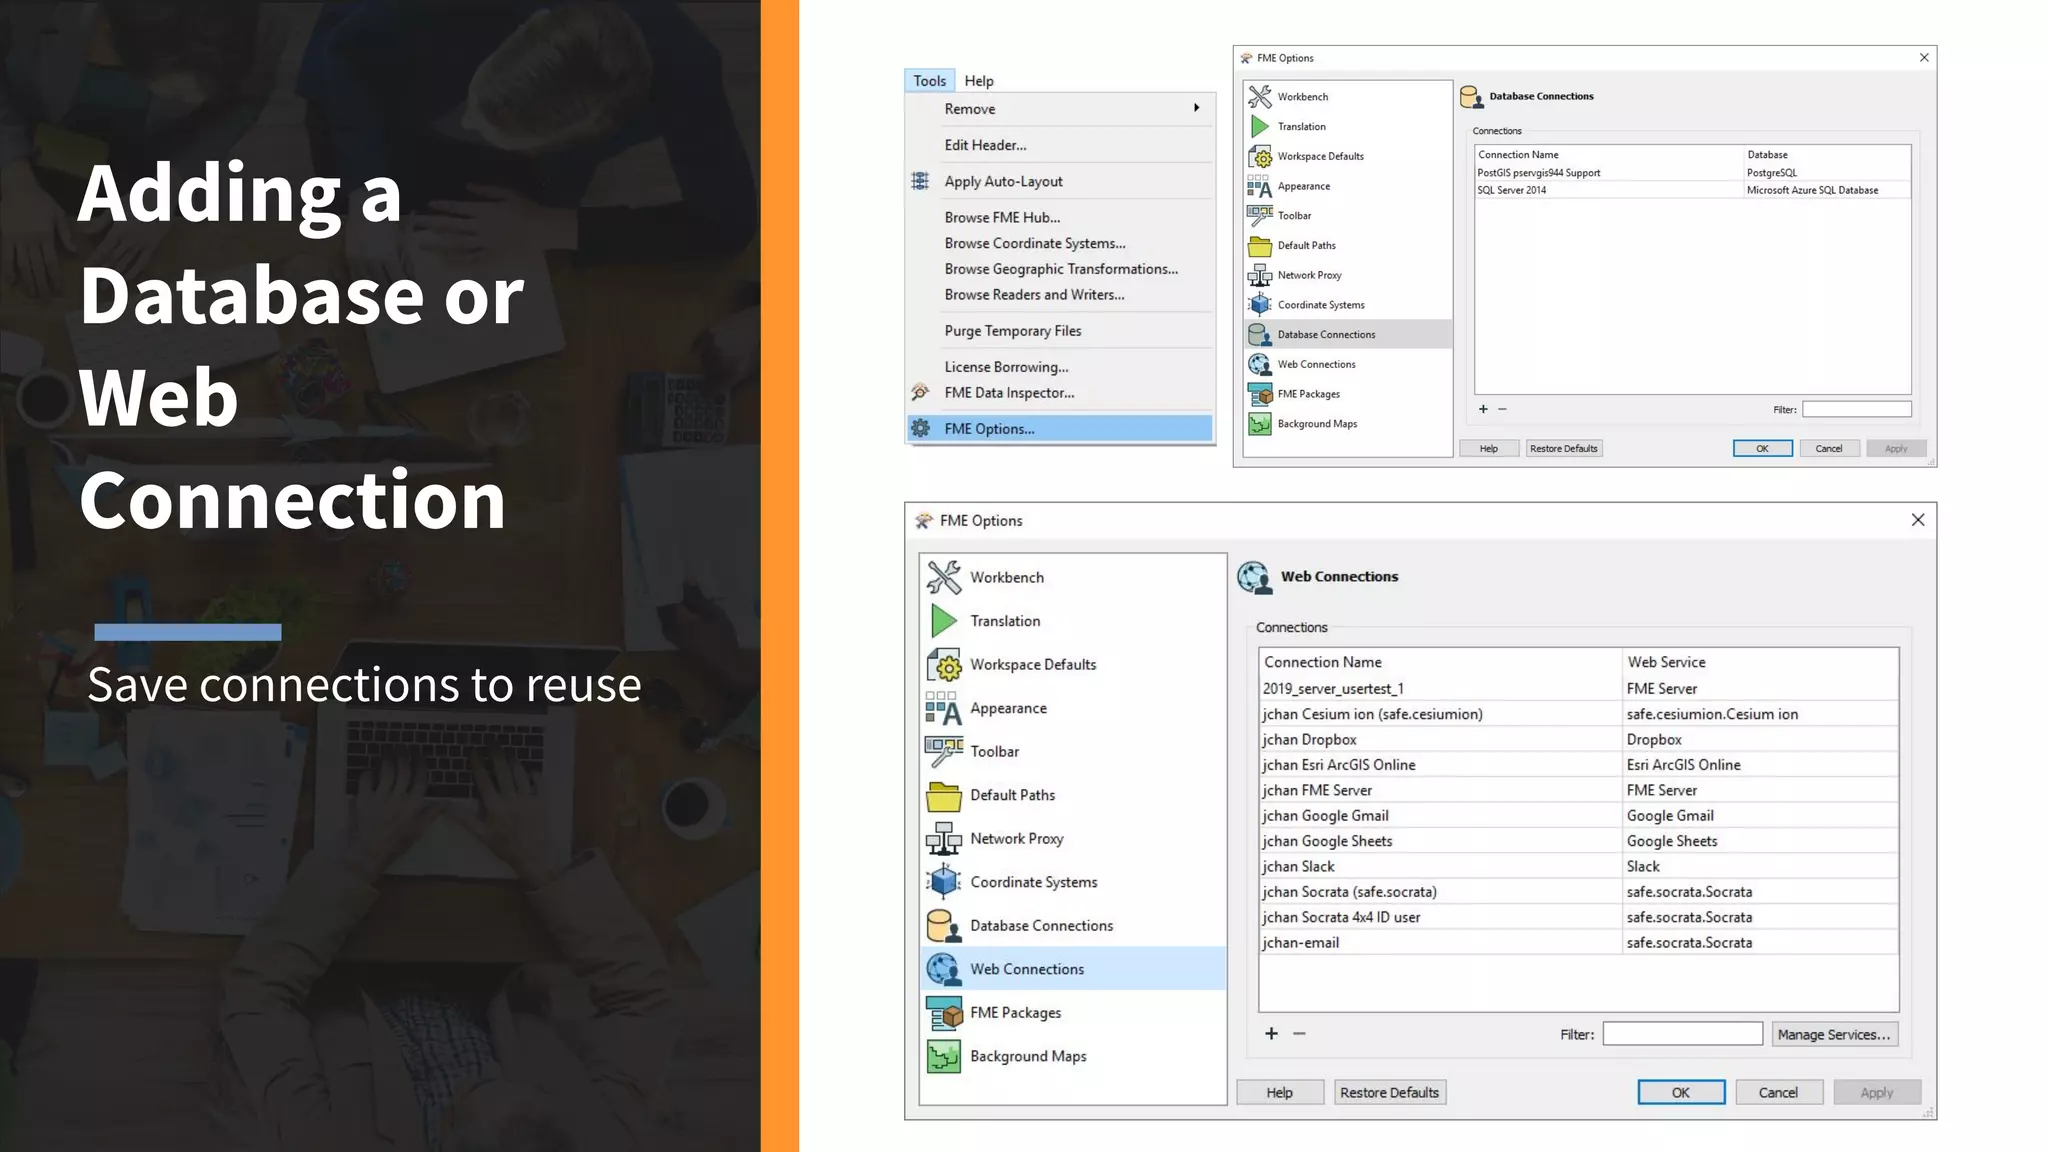
Task: Click Restore Defaults in the Database Connections dialog
Action: coord(1563,448)
